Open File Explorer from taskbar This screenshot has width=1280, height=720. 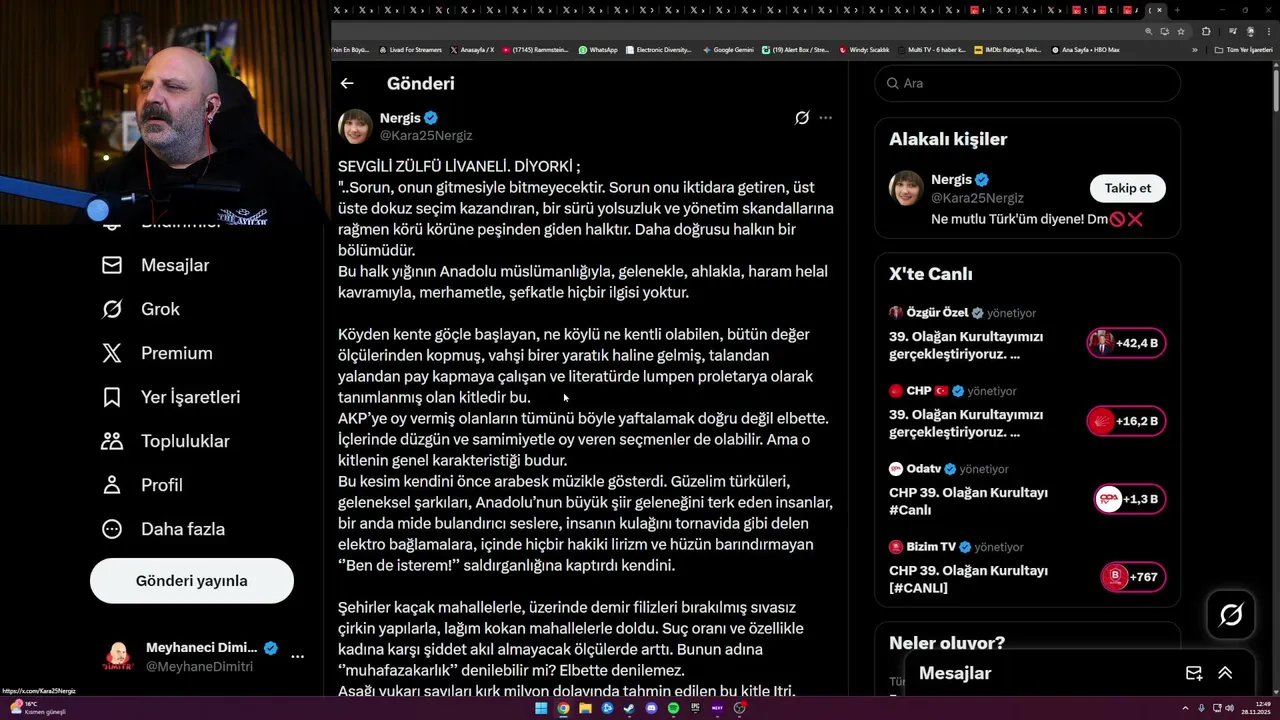585,708
